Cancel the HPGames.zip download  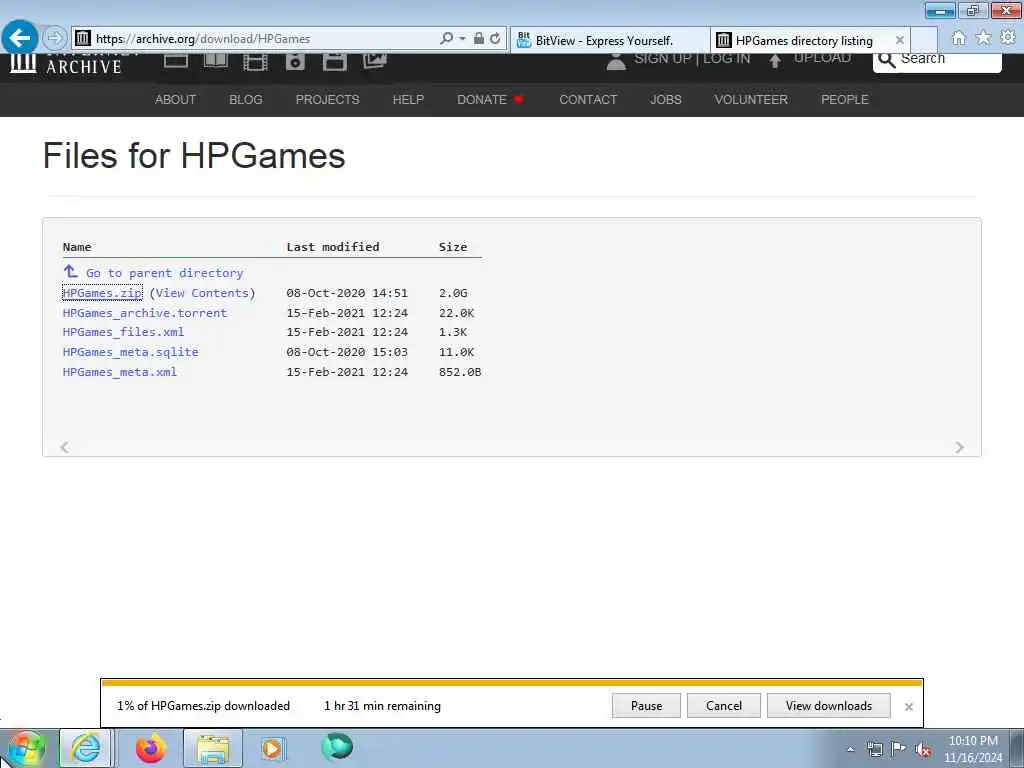[x=724, y=705]
